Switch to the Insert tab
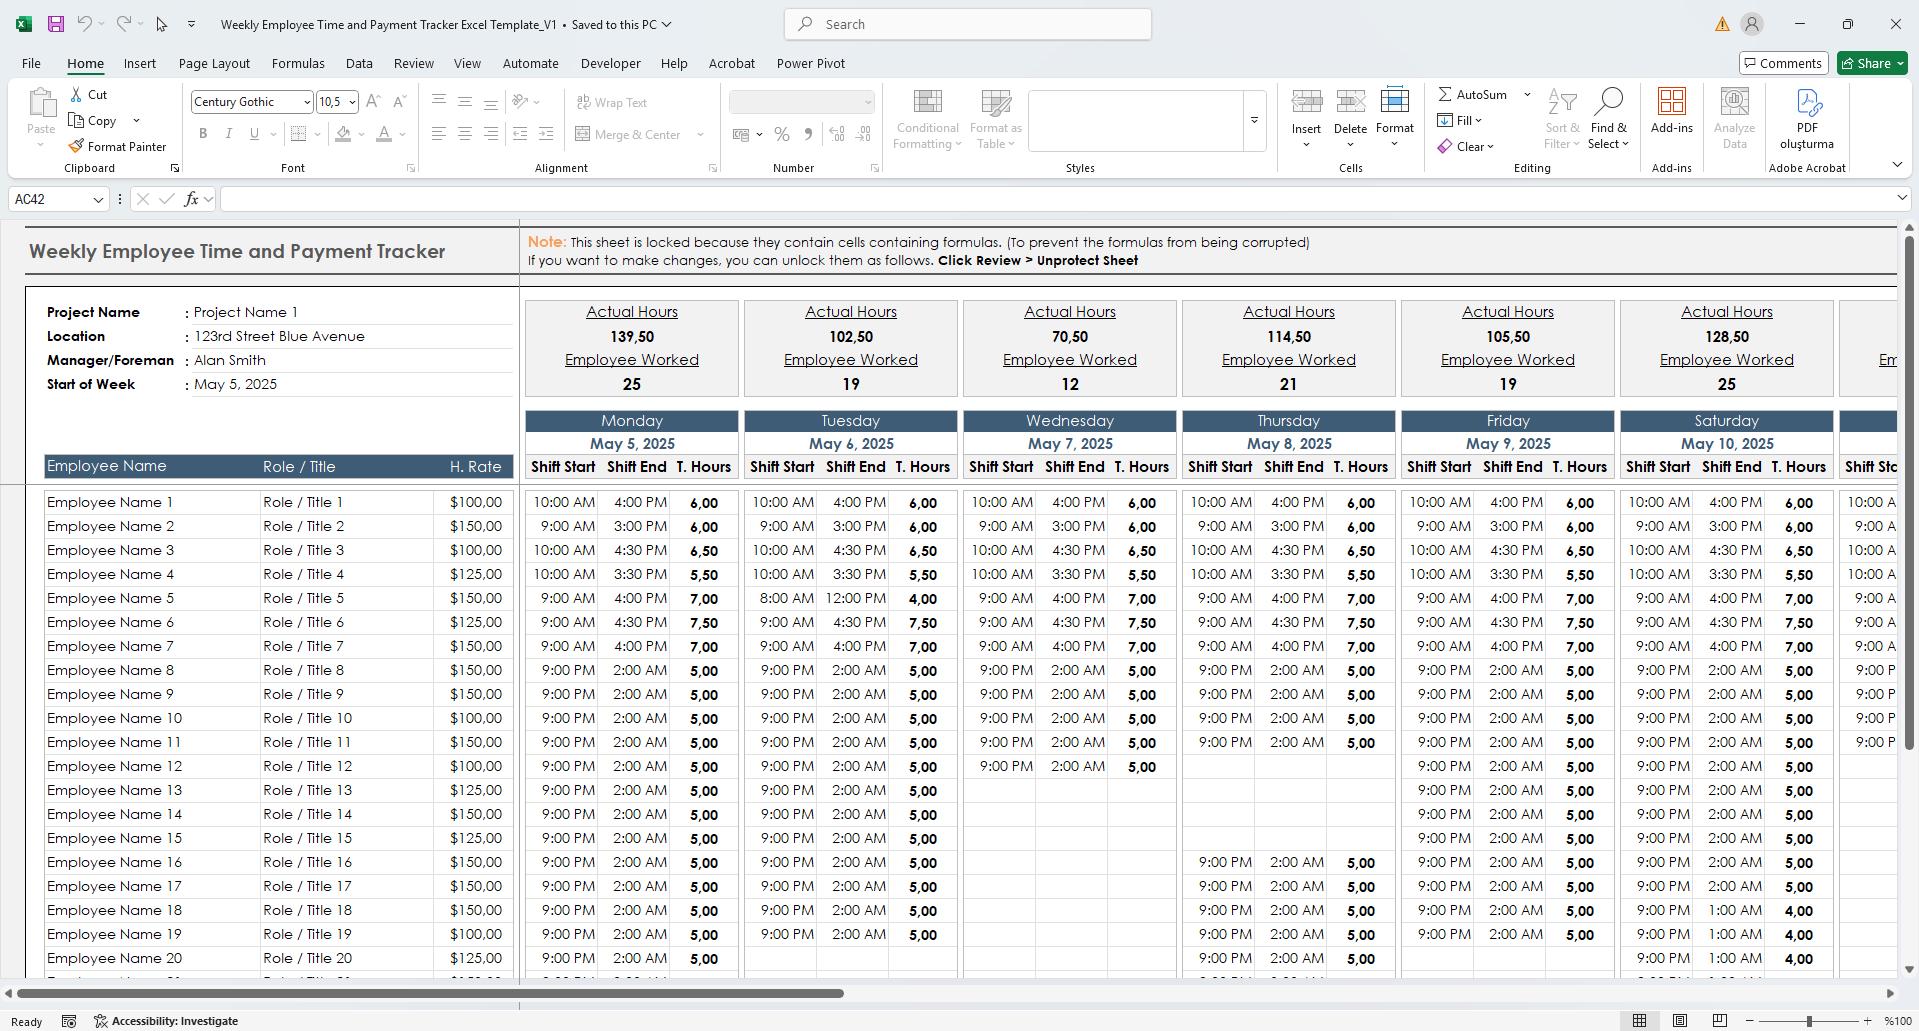Screen dimensions: 1919x1031 click(140, 63)
